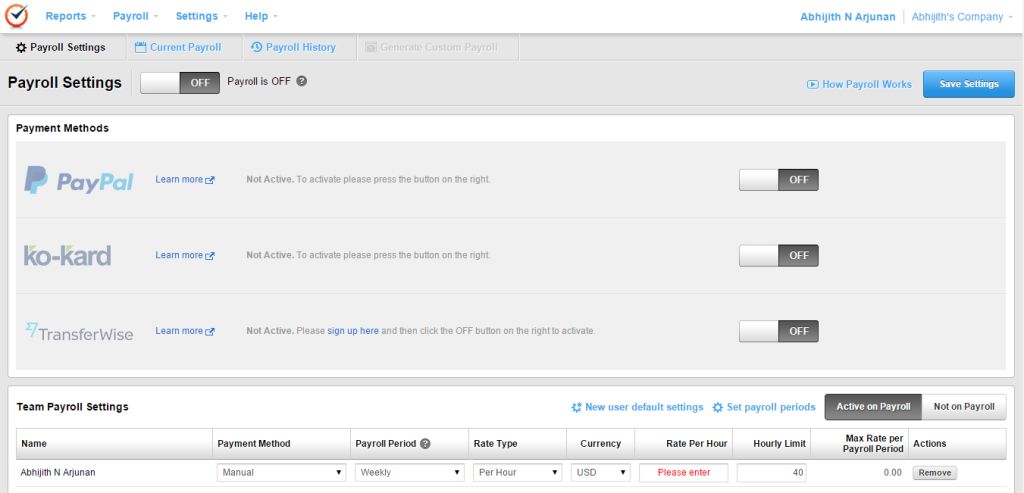
Task: Click the ko-kard logo
Action: (x=67, y=256)
